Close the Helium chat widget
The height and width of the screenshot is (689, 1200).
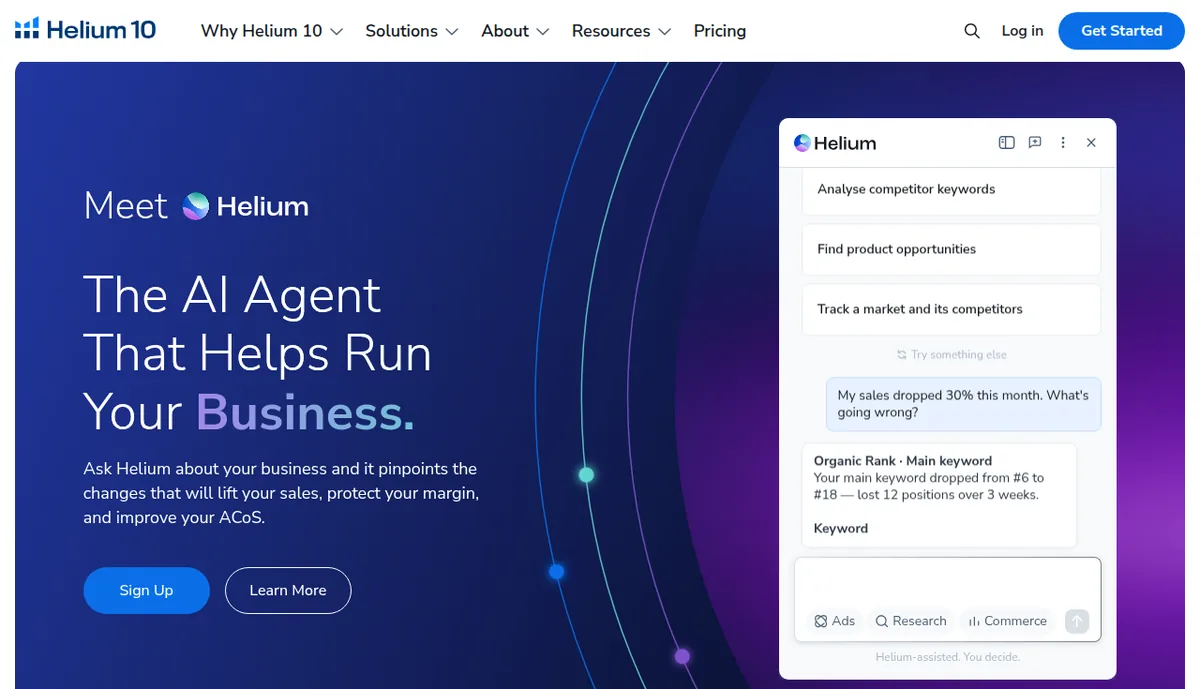pyautogui.click(x=1091, y=143)
